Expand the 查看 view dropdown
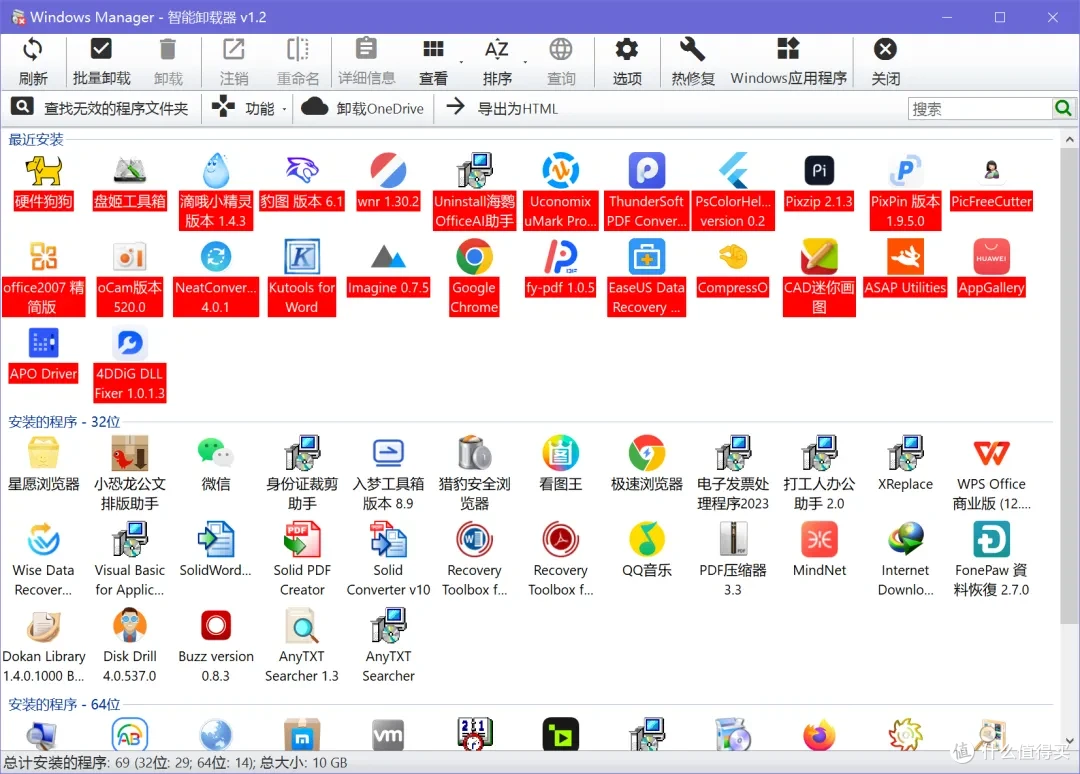Image resolution: width=1080 pixels, height=774 pixels. pos(461,62)
